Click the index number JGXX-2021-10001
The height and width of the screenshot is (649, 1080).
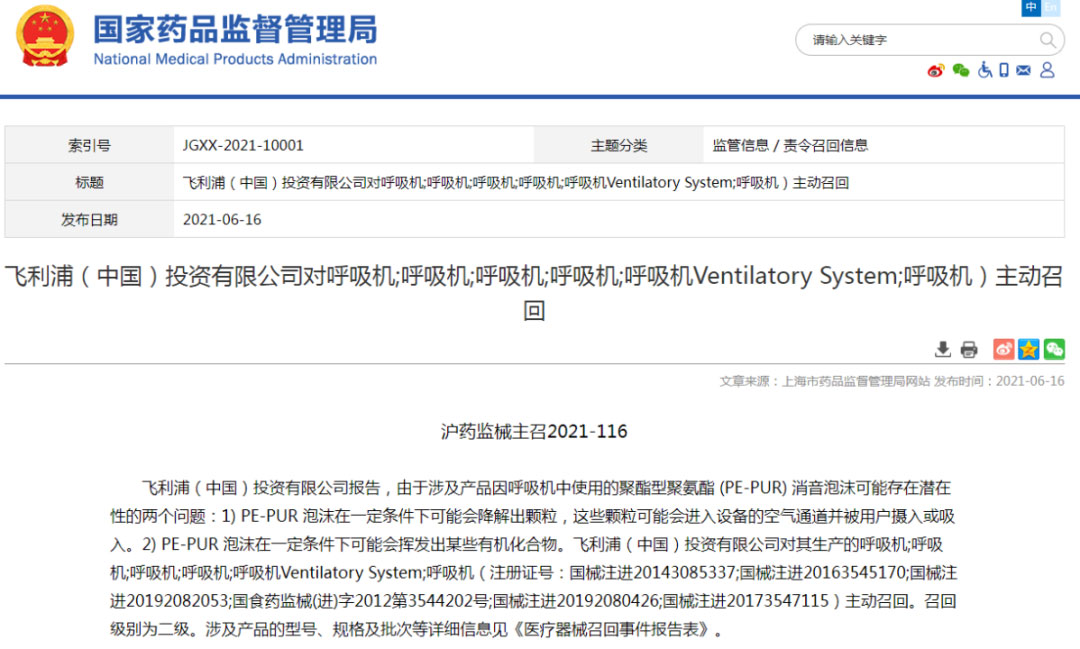click(243, 145)
